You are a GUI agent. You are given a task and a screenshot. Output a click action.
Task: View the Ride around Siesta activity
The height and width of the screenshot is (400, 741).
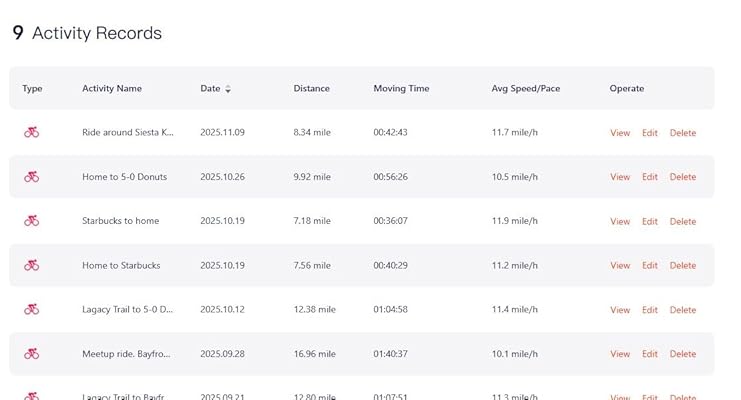620,133
